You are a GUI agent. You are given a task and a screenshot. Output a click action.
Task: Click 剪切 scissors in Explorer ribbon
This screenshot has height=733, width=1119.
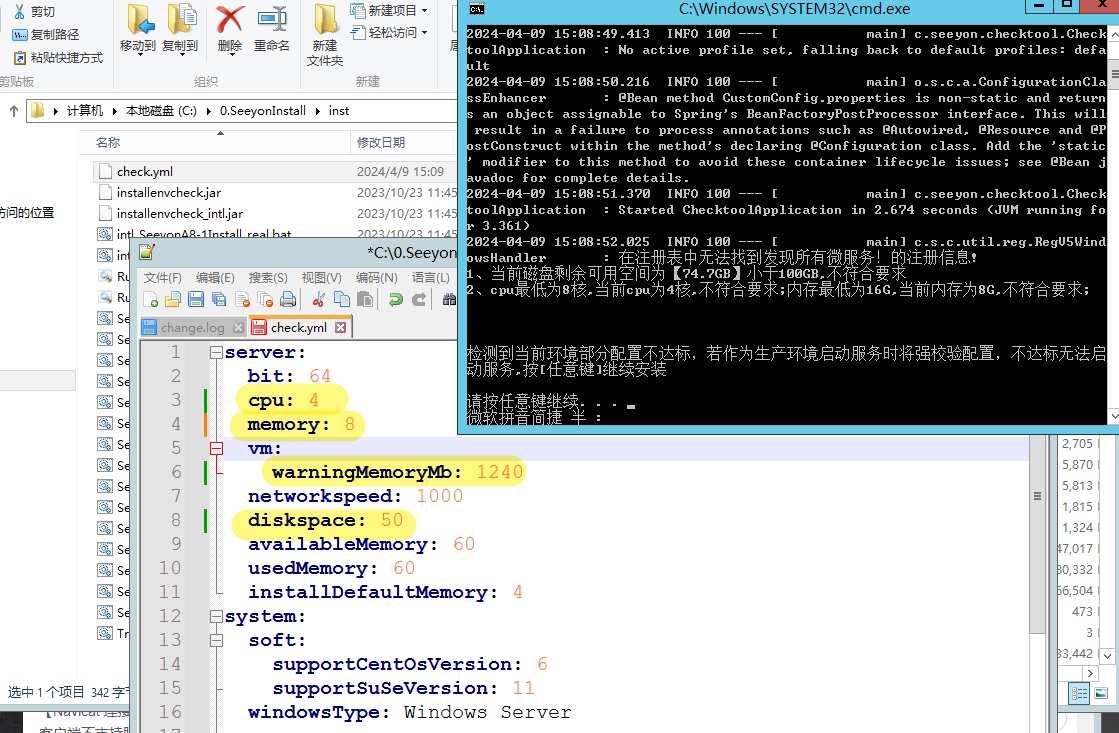[x=34, y=11]
